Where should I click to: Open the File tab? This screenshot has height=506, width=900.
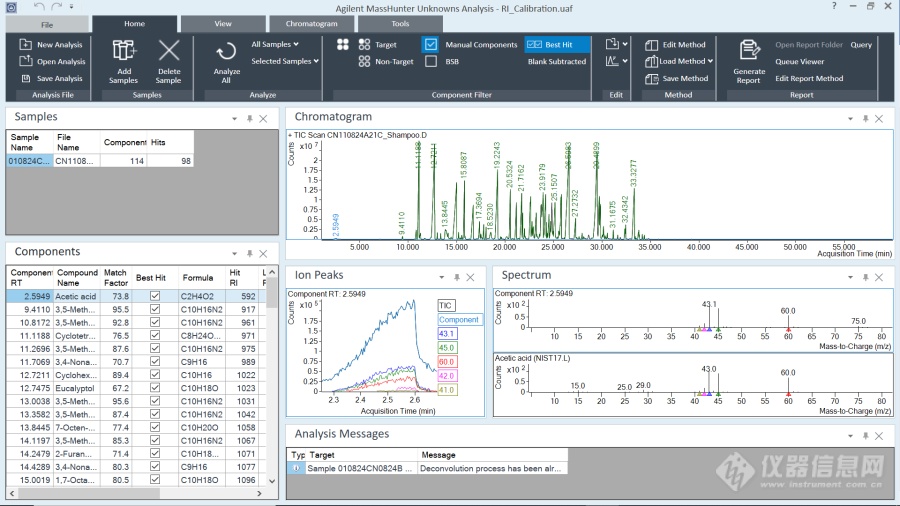pyautogui.click(x=47, y=25)
